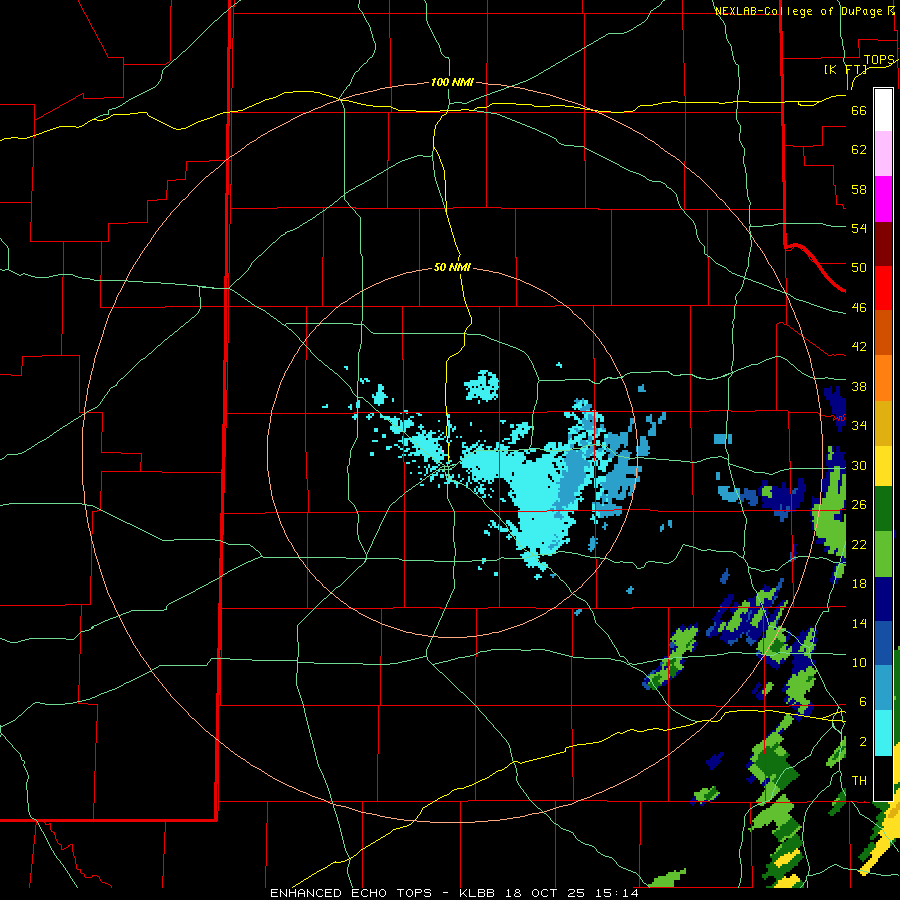Click the "50 NMI" range ring label

point(452,267)
